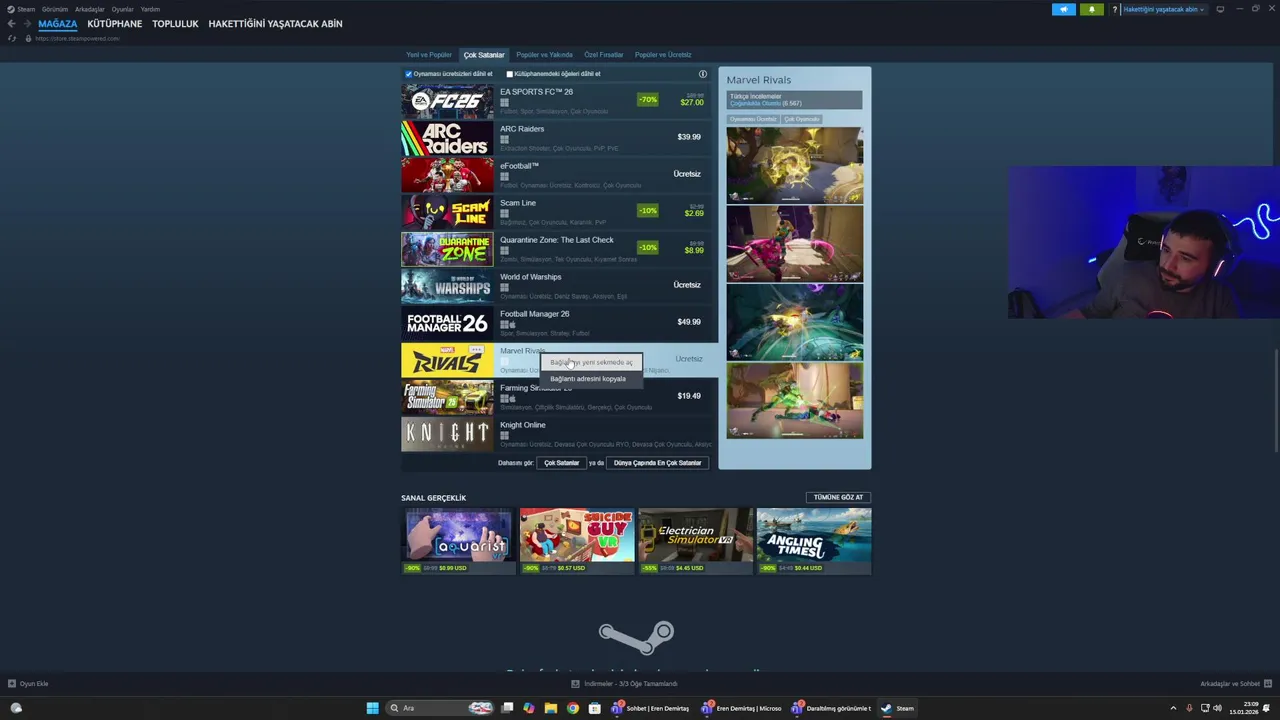This screenshot has width=1280, height=720.
Task: Open the Oyunlar menu
Action: [122, 9]
